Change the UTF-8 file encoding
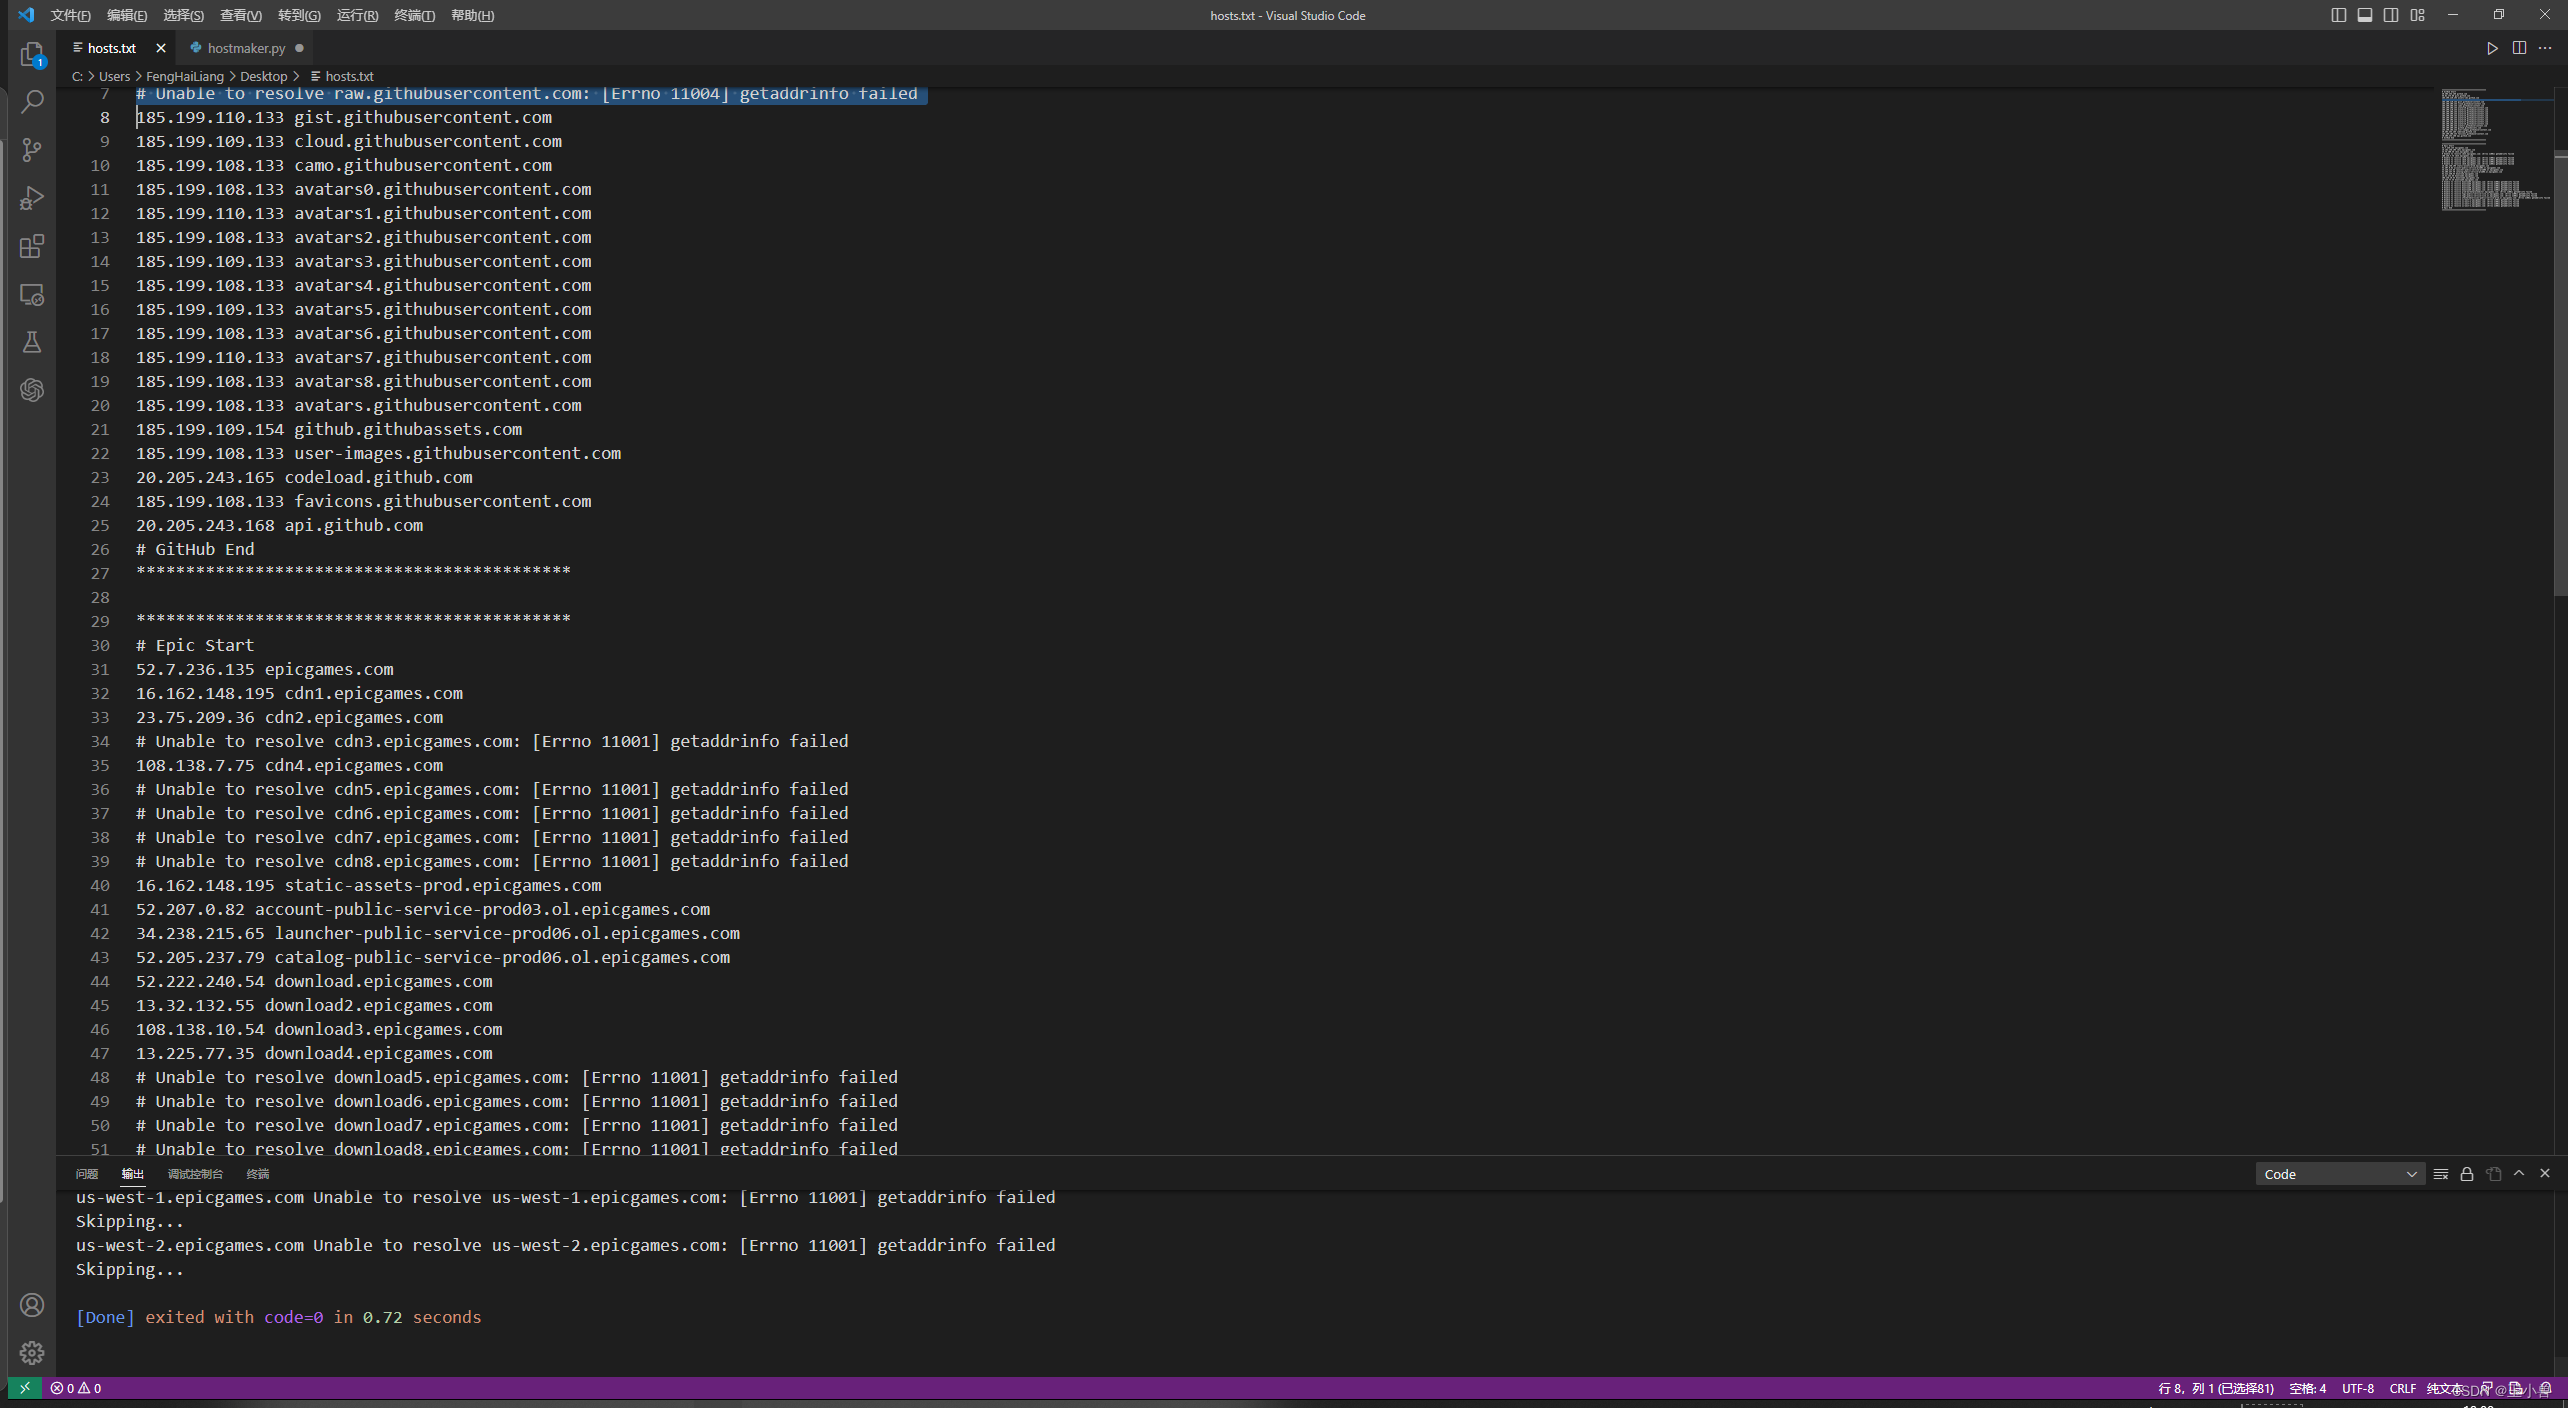Image resolution: width=2568 pixels, height=1408 pixels. [2358, 1388]
